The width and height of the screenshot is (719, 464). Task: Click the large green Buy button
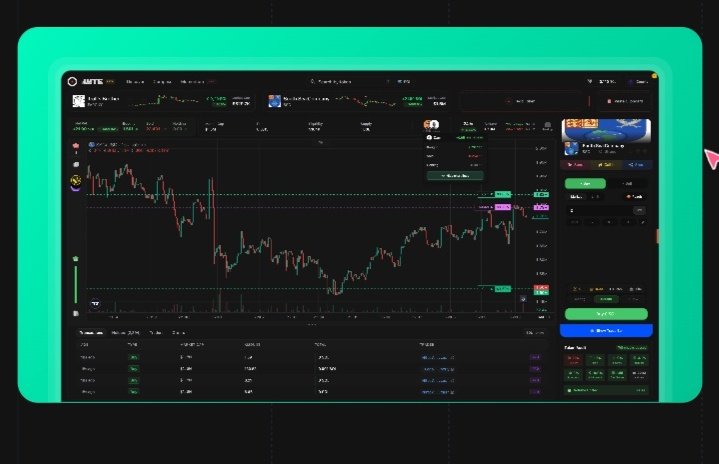[x=606, y=314]
